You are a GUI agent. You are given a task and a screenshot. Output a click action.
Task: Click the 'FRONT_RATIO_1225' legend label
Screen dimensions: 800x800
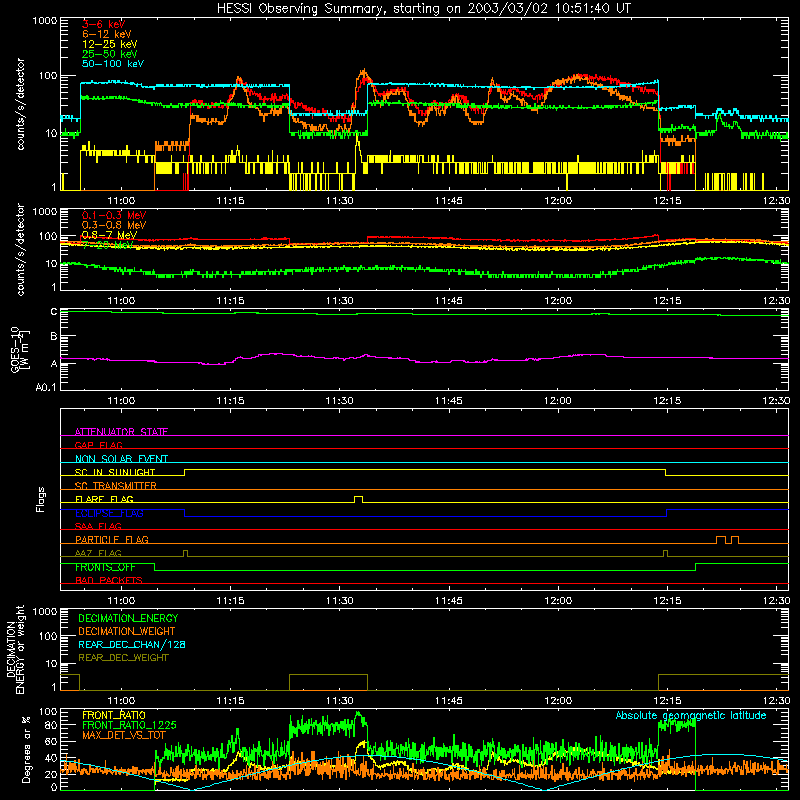click(129, 725)
